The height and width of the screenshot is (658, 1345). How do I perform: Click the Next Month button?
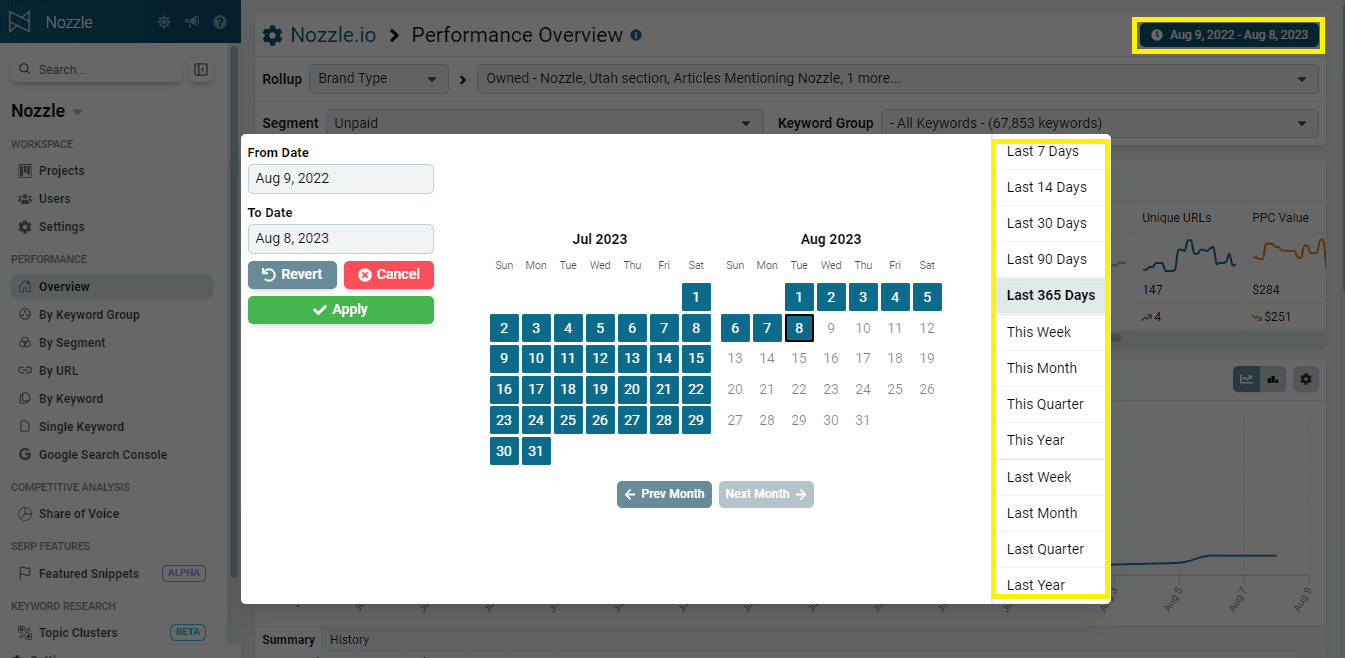pos(766,494)
